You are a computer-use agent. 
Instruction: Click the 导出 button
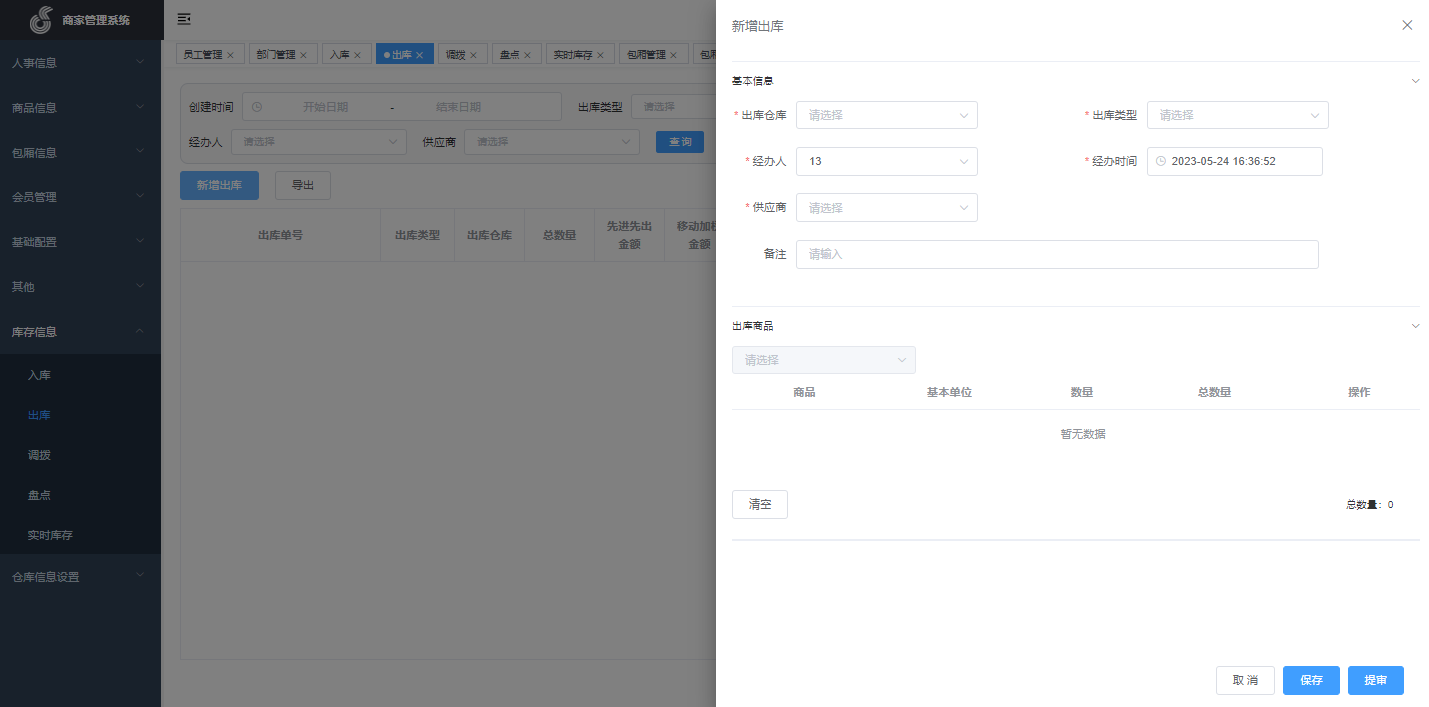(x=303, y=185)
